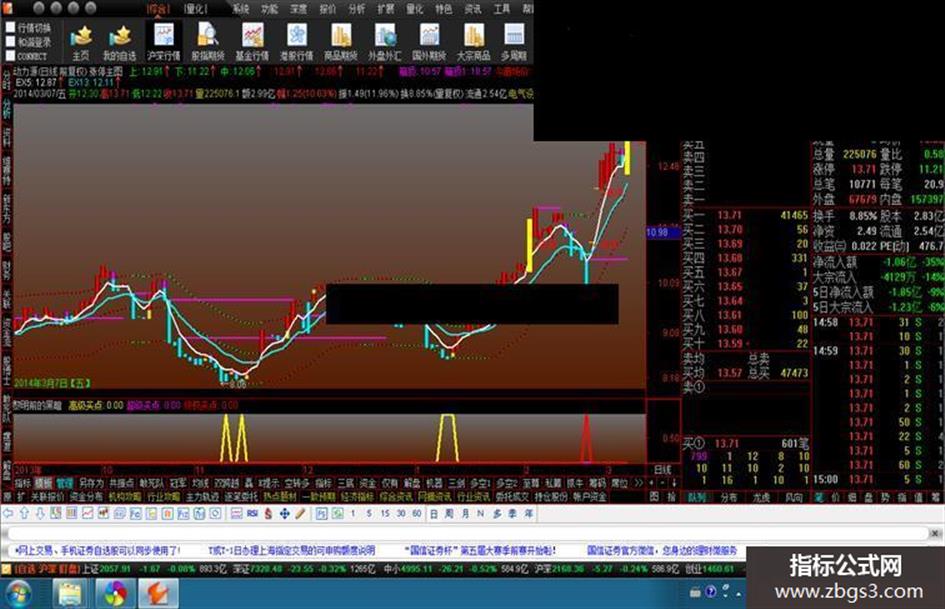
Task: Open the 工具 menu
Action: (x=501, y=9)
